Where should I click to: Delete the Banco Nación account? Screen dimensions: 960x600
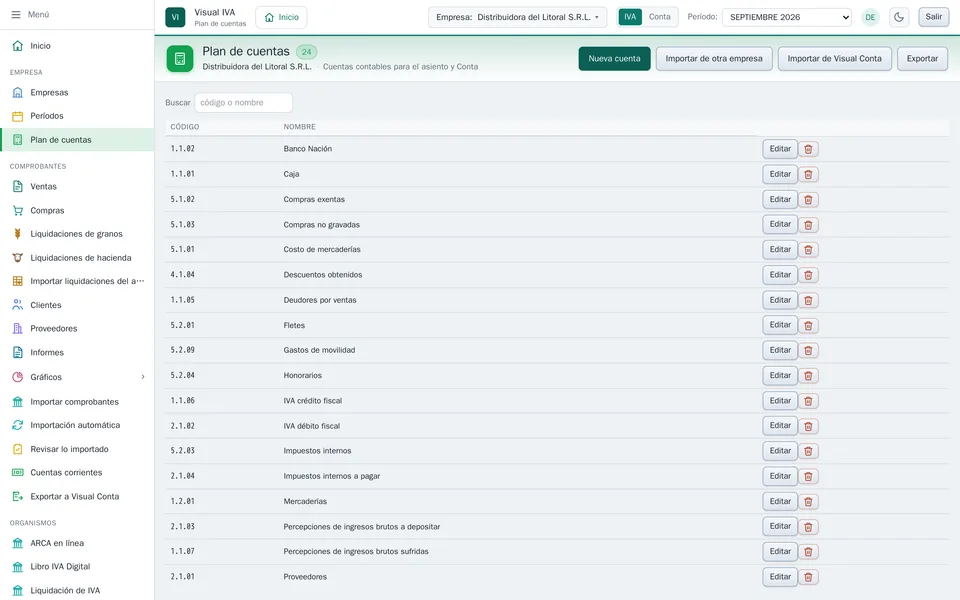808,149
